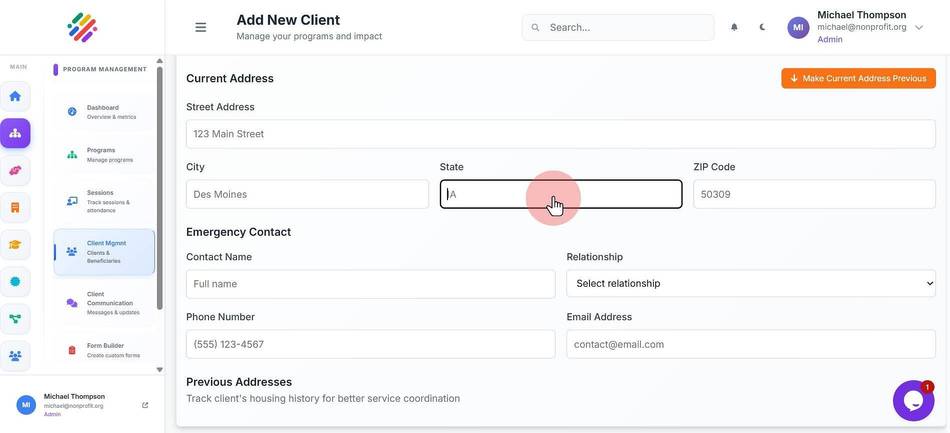
Task: Click the Street Address input field
Action: coord(560,134)
